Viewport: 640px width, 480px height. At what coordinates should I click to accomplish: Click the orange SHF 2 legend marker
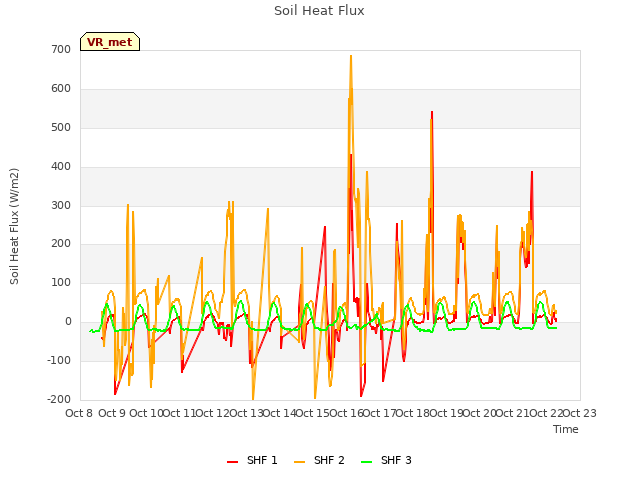click(299, 462)
